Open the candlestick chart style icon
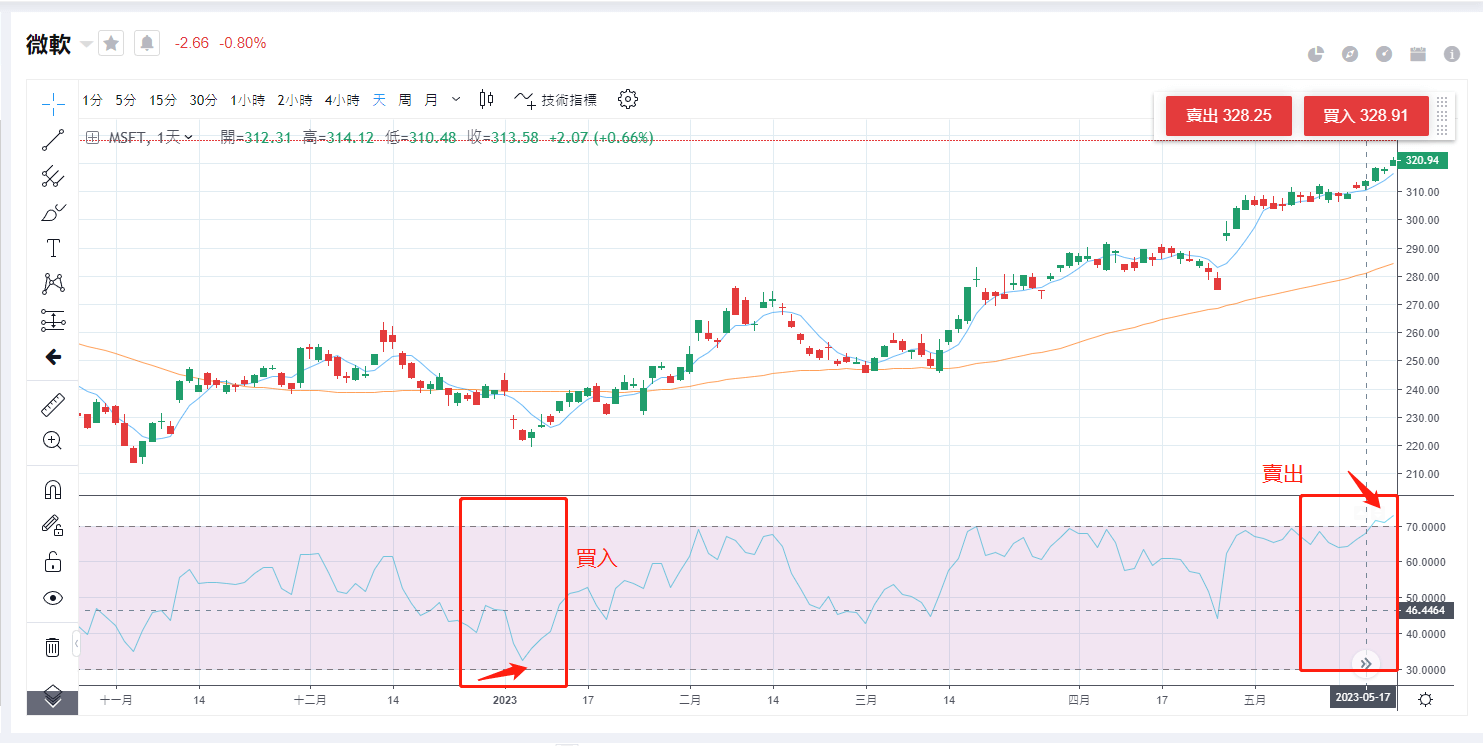This screenshot has width=1483, height=746. (x=487, y=99)
